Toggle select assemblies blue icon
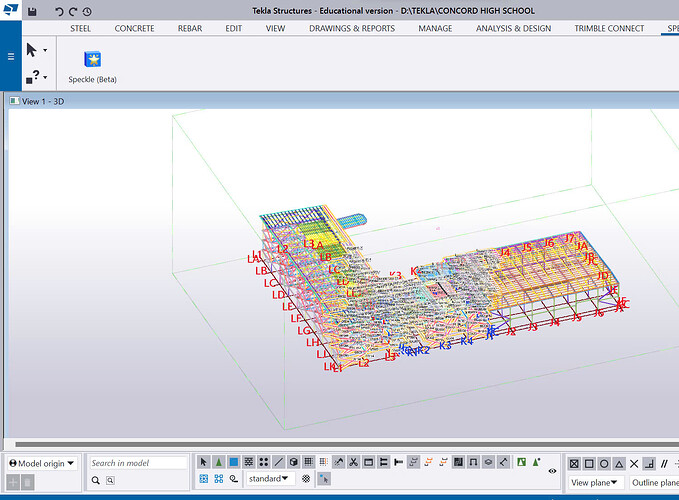679x500 pixels. [204, 478]
